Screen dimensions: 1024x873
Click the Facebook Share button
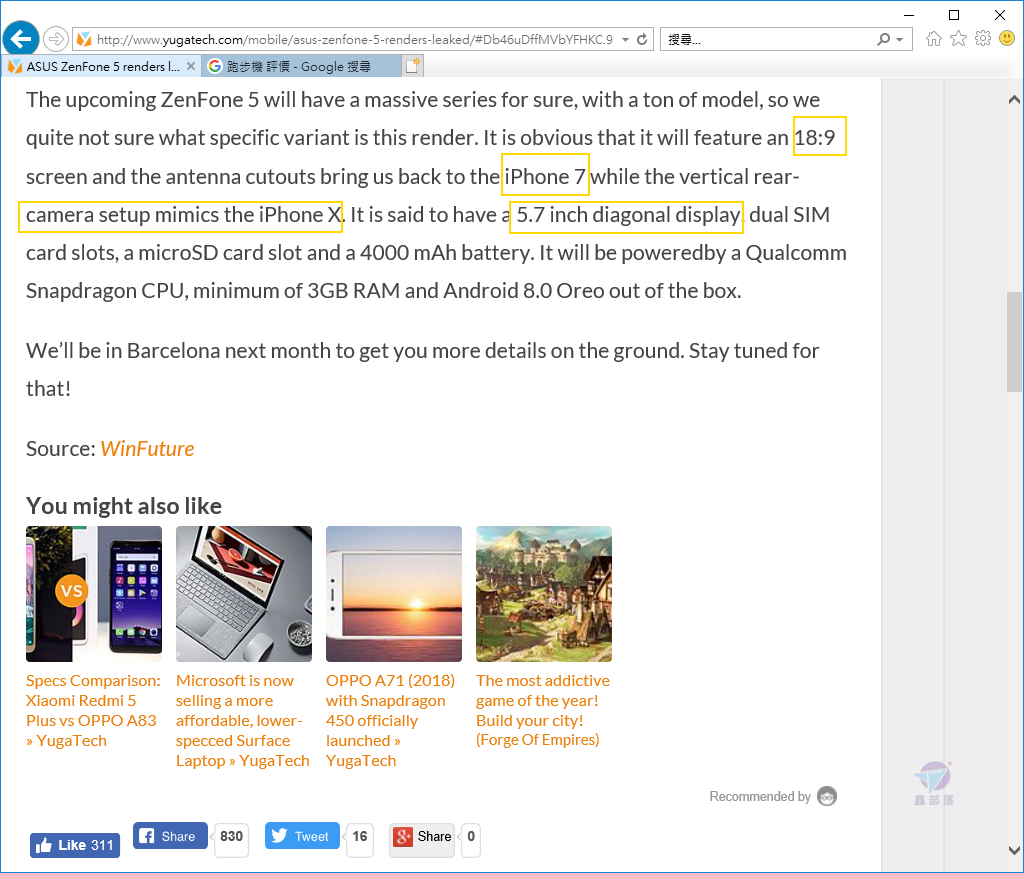click(x=170, y=836)
